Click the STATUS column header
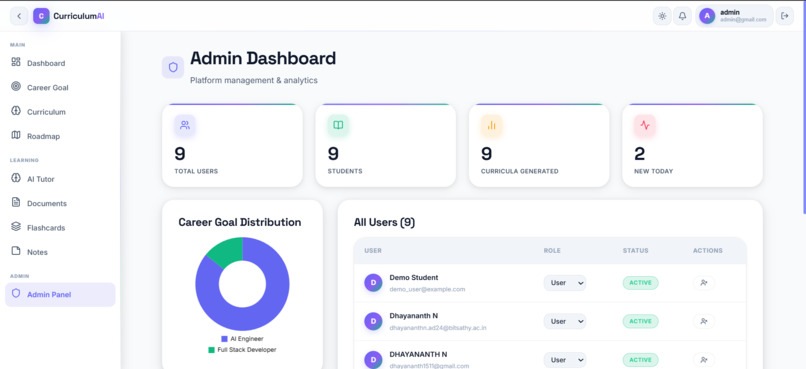This screenshot has width=806, height=369. 636,251
